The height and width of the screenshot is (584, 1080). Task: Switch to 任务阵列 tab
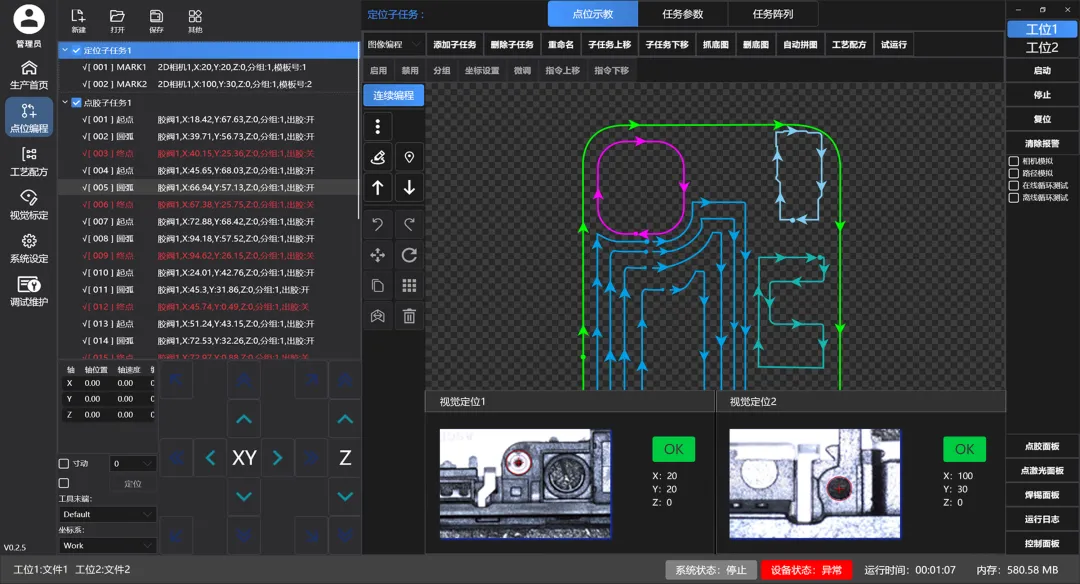(x=773, y=14)
